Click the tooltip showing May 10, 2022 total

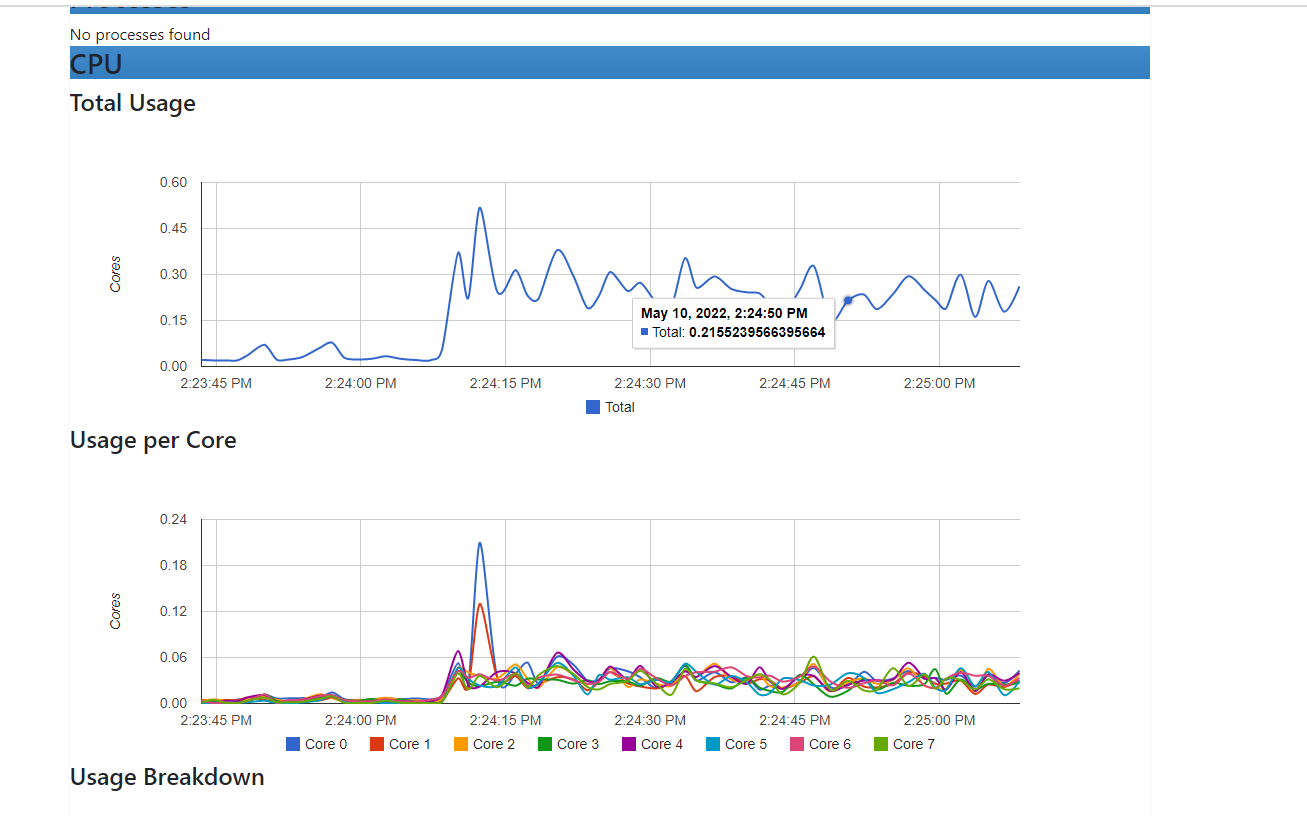coord(734,323)
